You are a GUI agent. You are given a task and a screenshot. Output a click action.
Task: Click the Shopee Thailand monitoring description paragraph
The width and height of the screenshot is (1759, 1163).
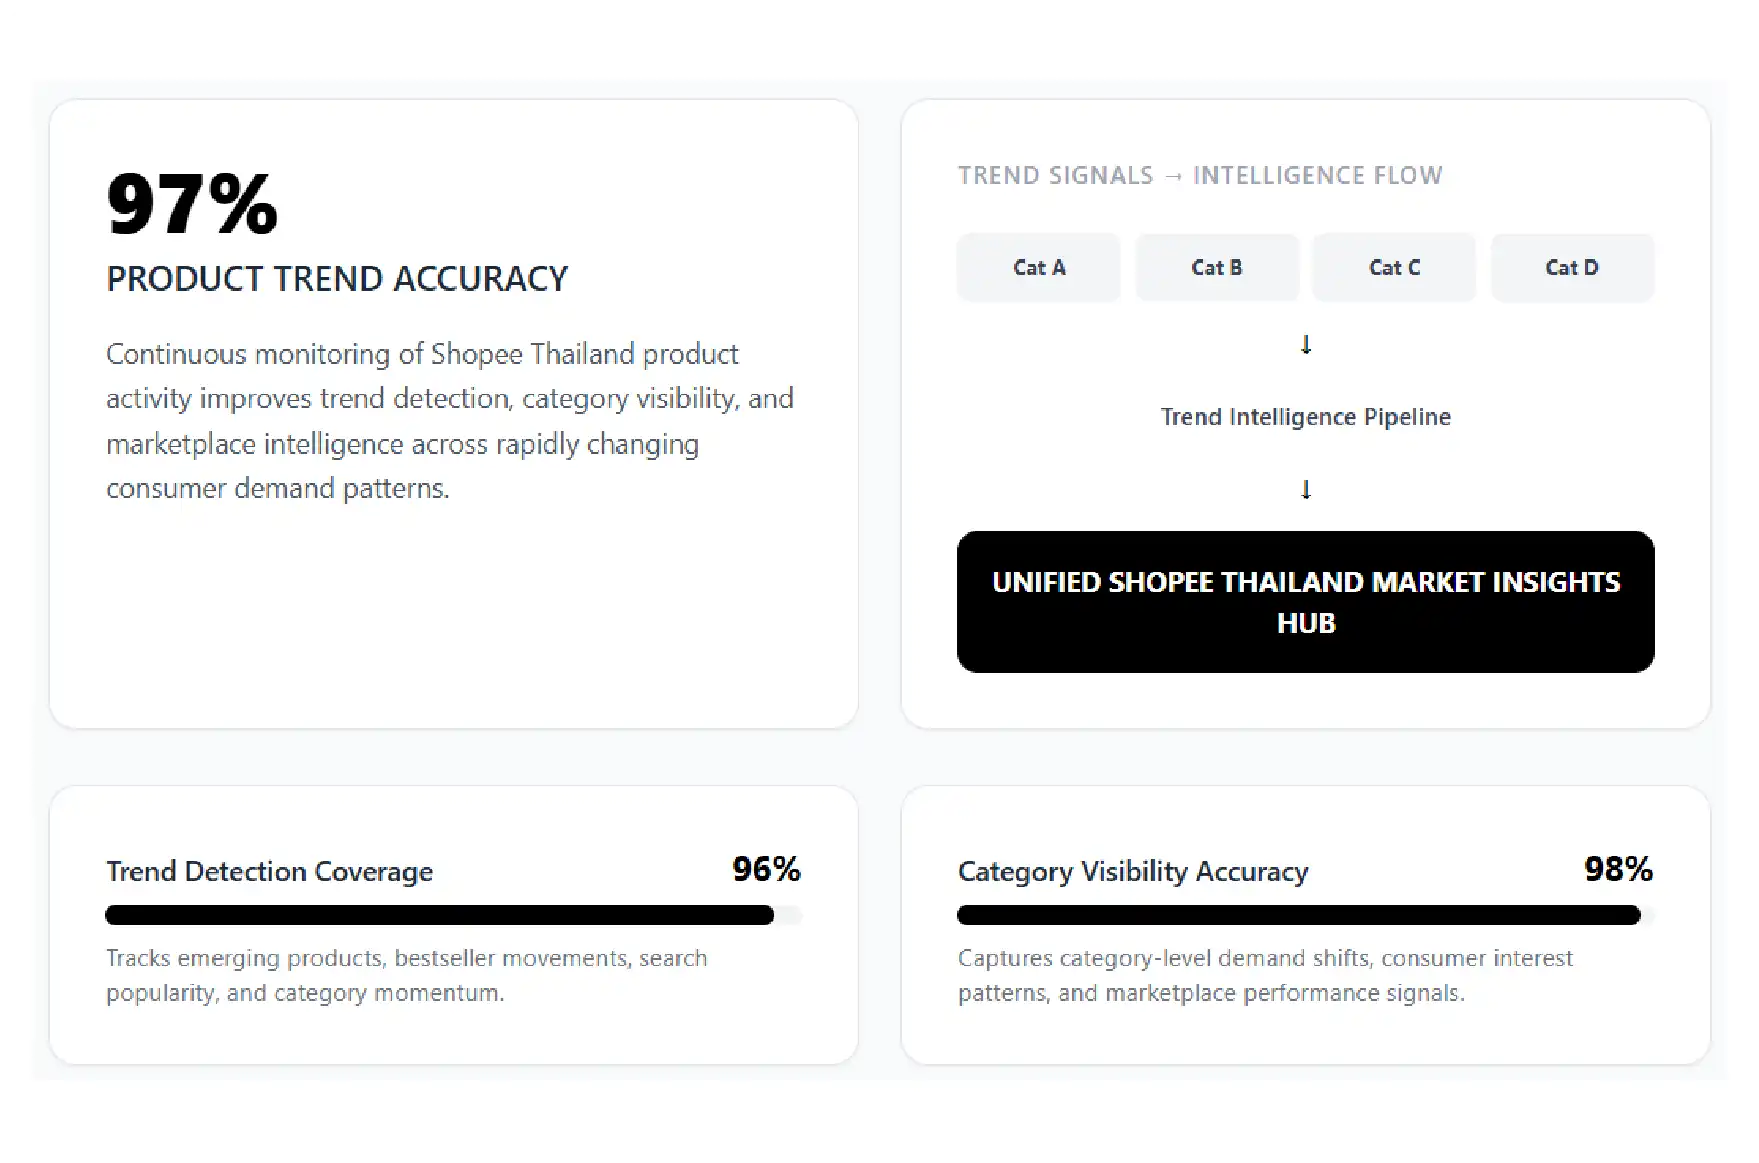click(450, 421)
